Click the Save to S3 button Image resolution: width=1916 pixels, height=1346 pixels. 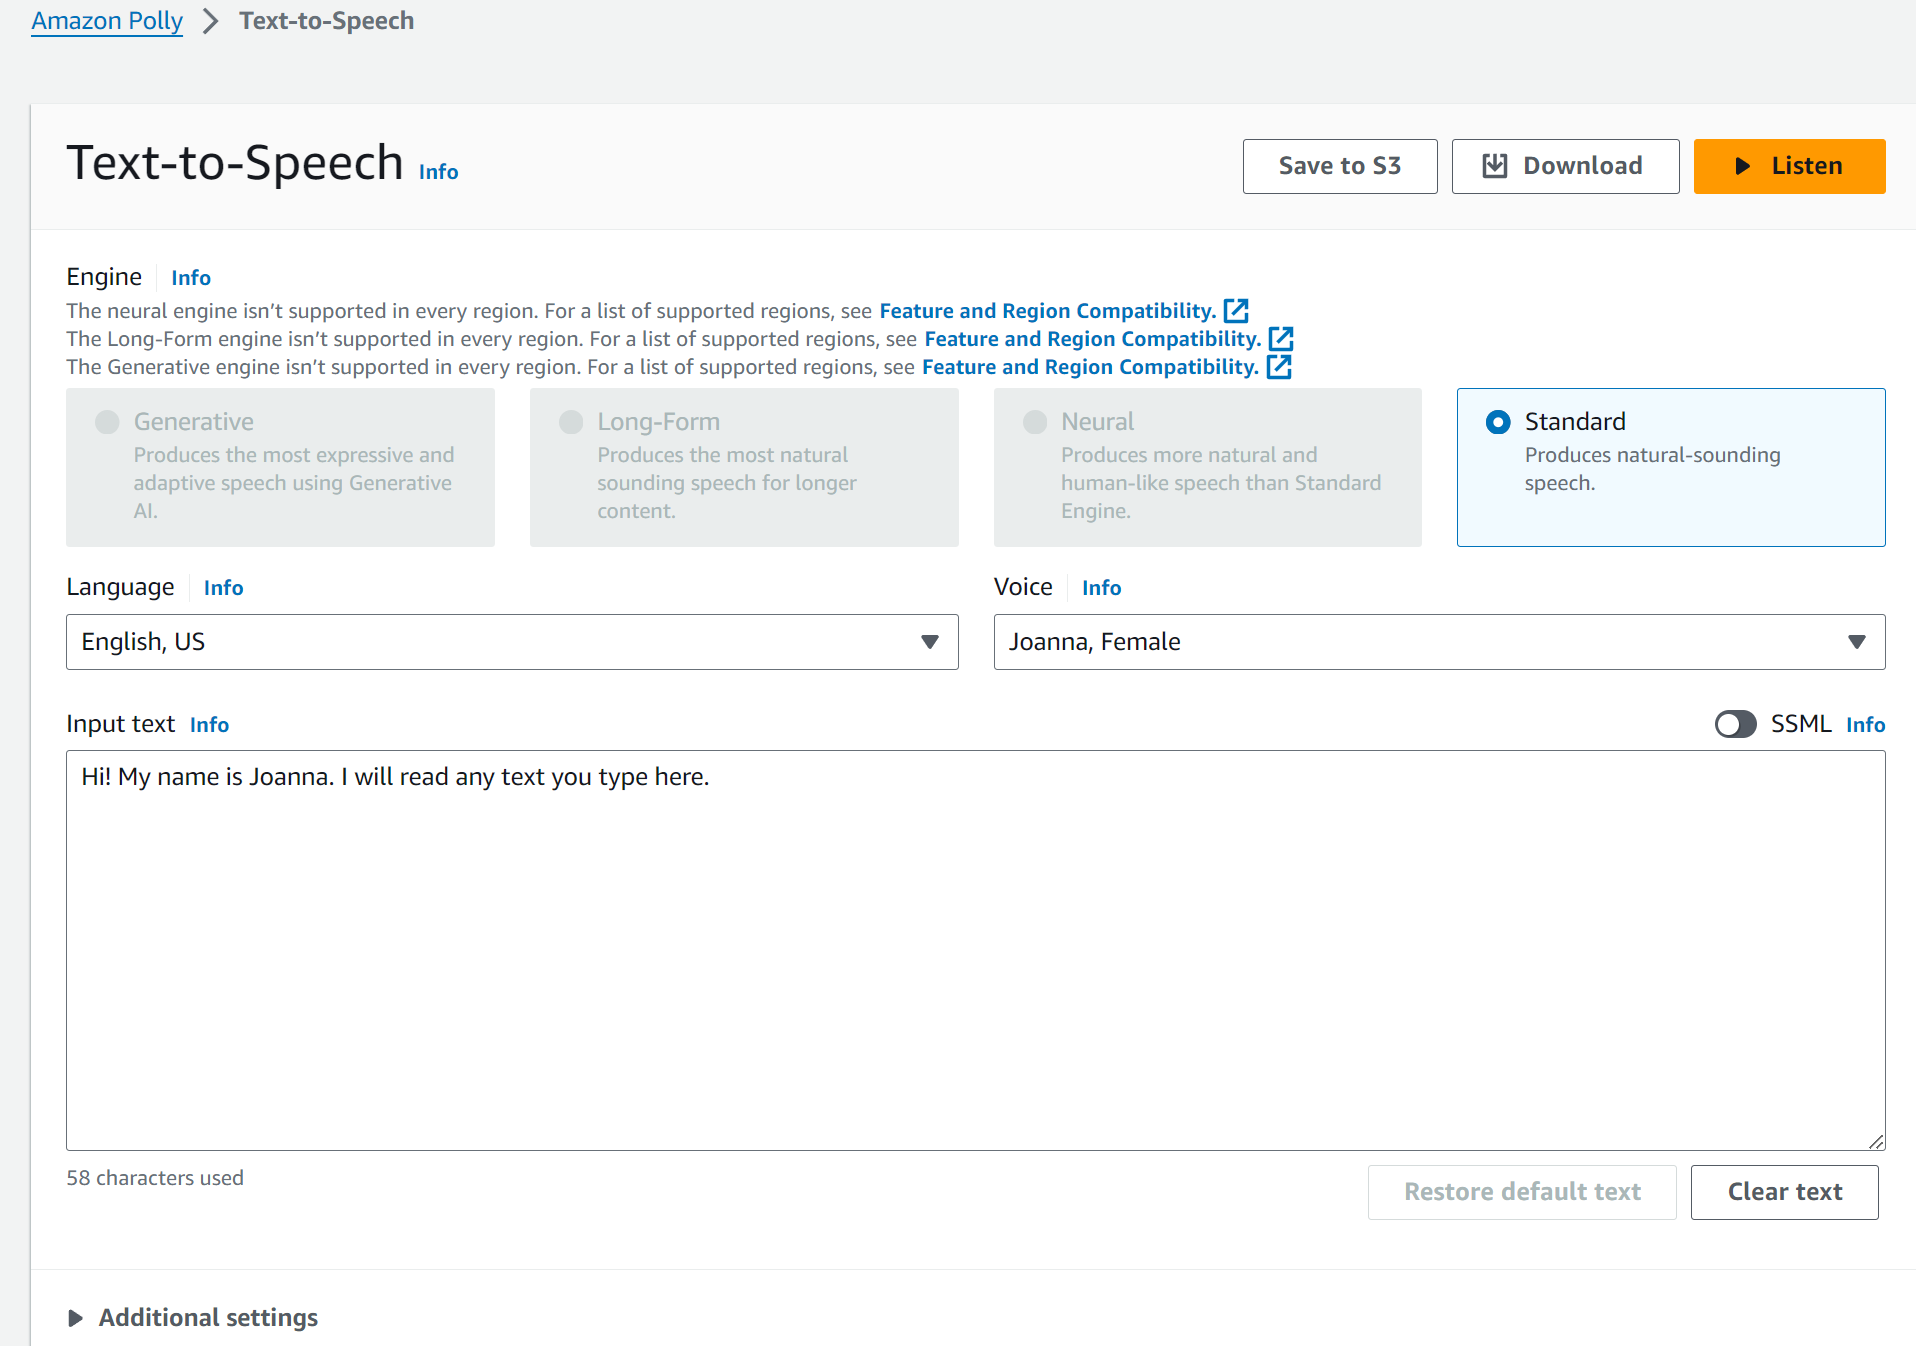(1339, 166)
